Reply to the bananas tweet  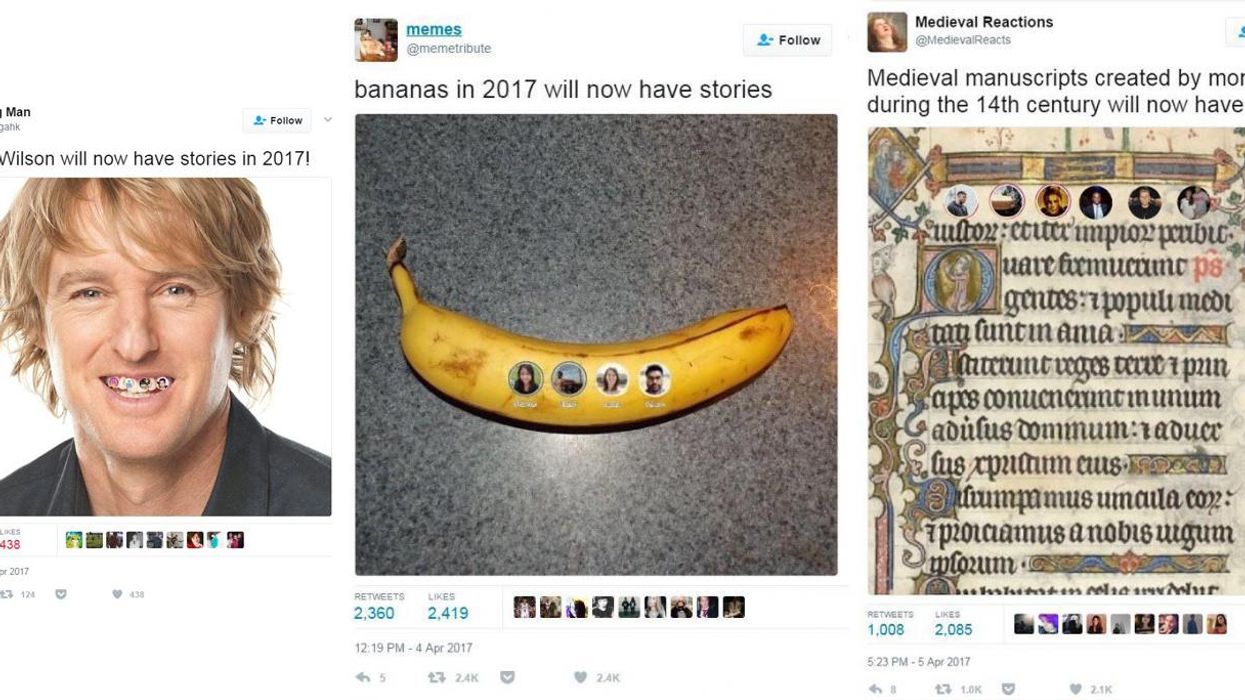[363, 678]
